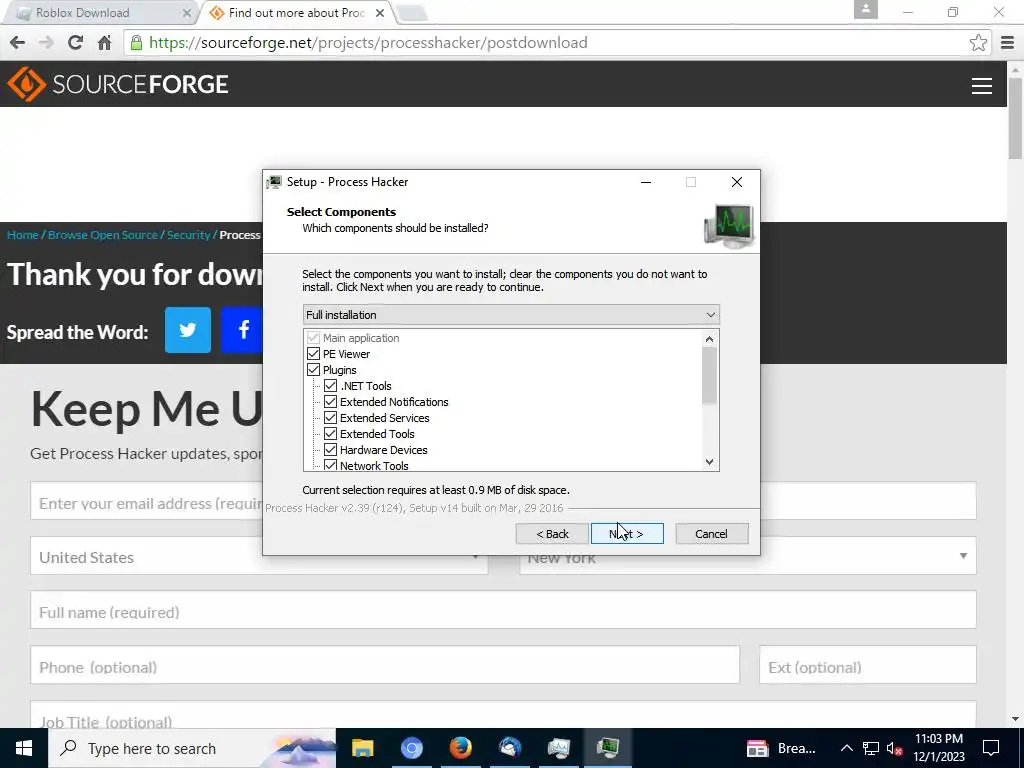Image resolution: width=1024 pixels, height=768 pixels.
Task: Open Thunderbird mail taskbar icon
Action: 509,748
